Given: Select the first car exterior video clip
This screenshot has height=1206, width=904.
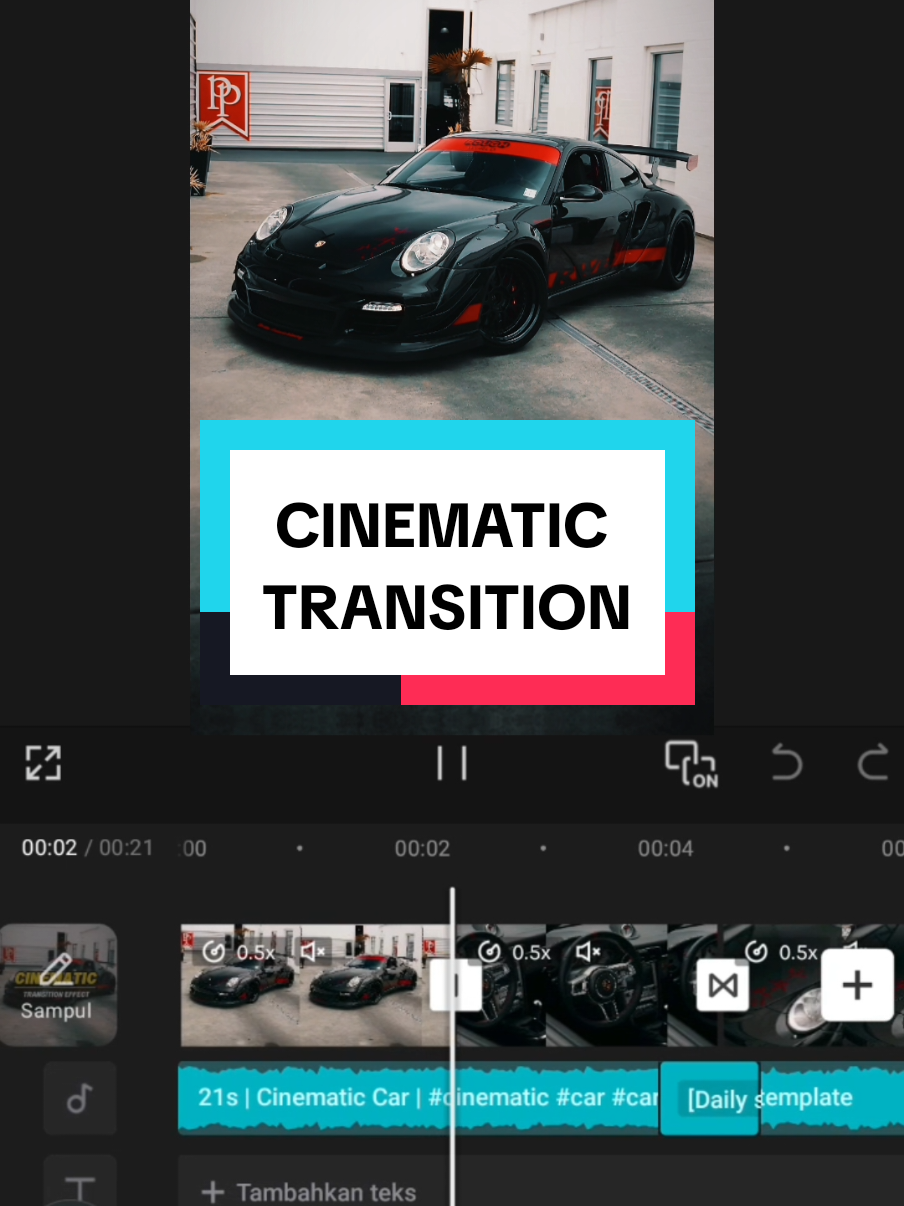Looking at the screenshot, I should click(315, 985).
